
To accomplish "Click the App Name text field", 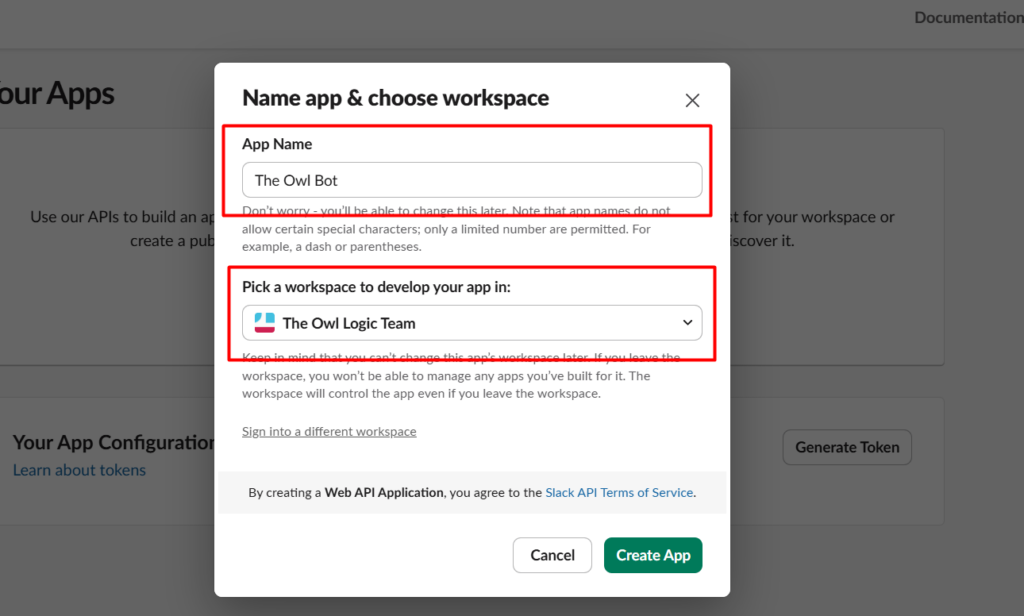I will point(471,180).
